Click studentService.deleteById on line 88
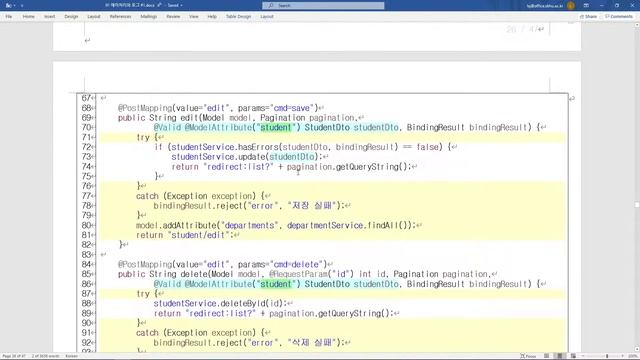The height and width of the screenshot is (360, 640). tap(209, 303)
